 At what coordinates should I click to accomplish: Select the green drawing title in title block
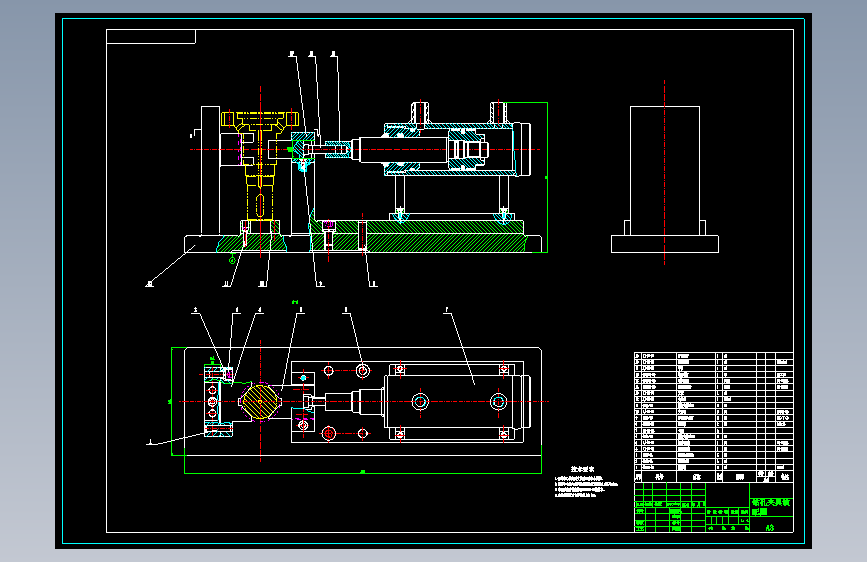(x=771, y=507)
